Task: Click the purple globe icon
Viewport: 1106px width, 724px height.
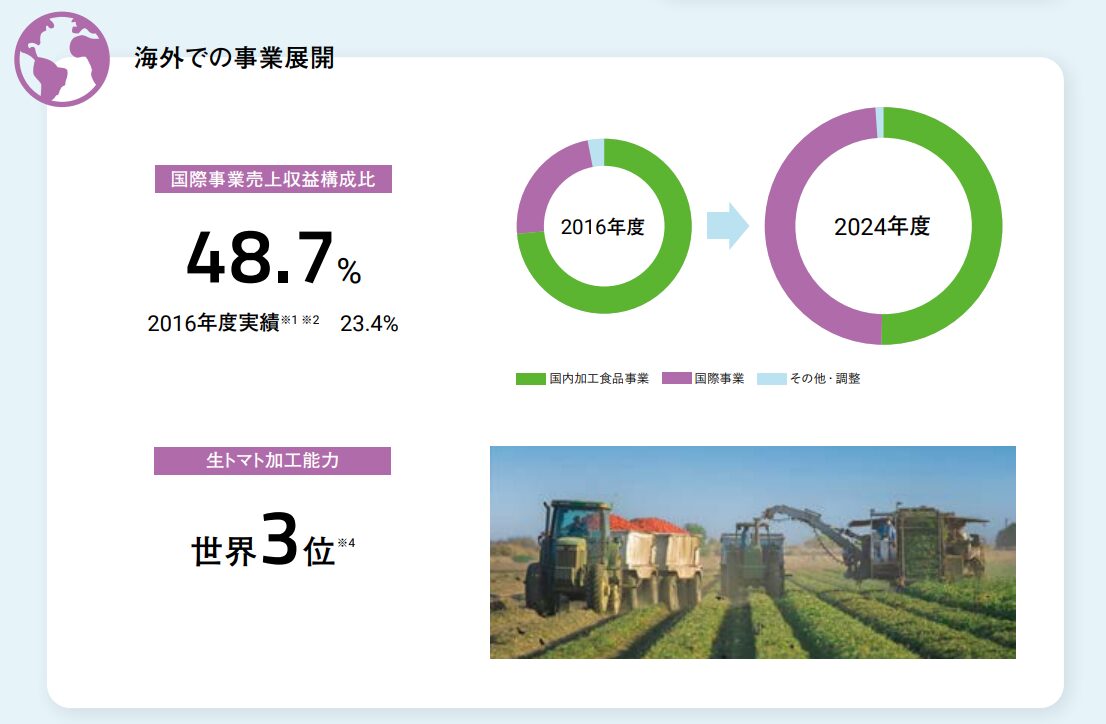Action: 62,59
